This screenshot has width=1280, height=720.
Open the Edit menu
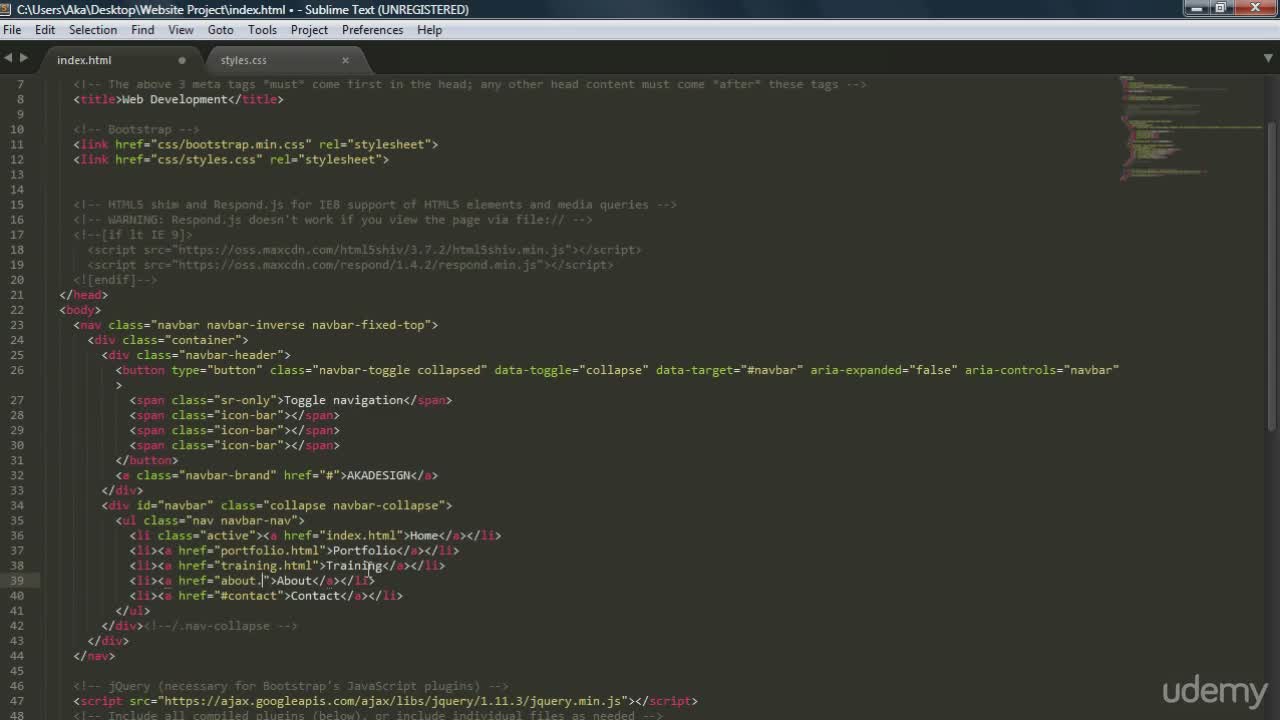click(x=45, y=30)
